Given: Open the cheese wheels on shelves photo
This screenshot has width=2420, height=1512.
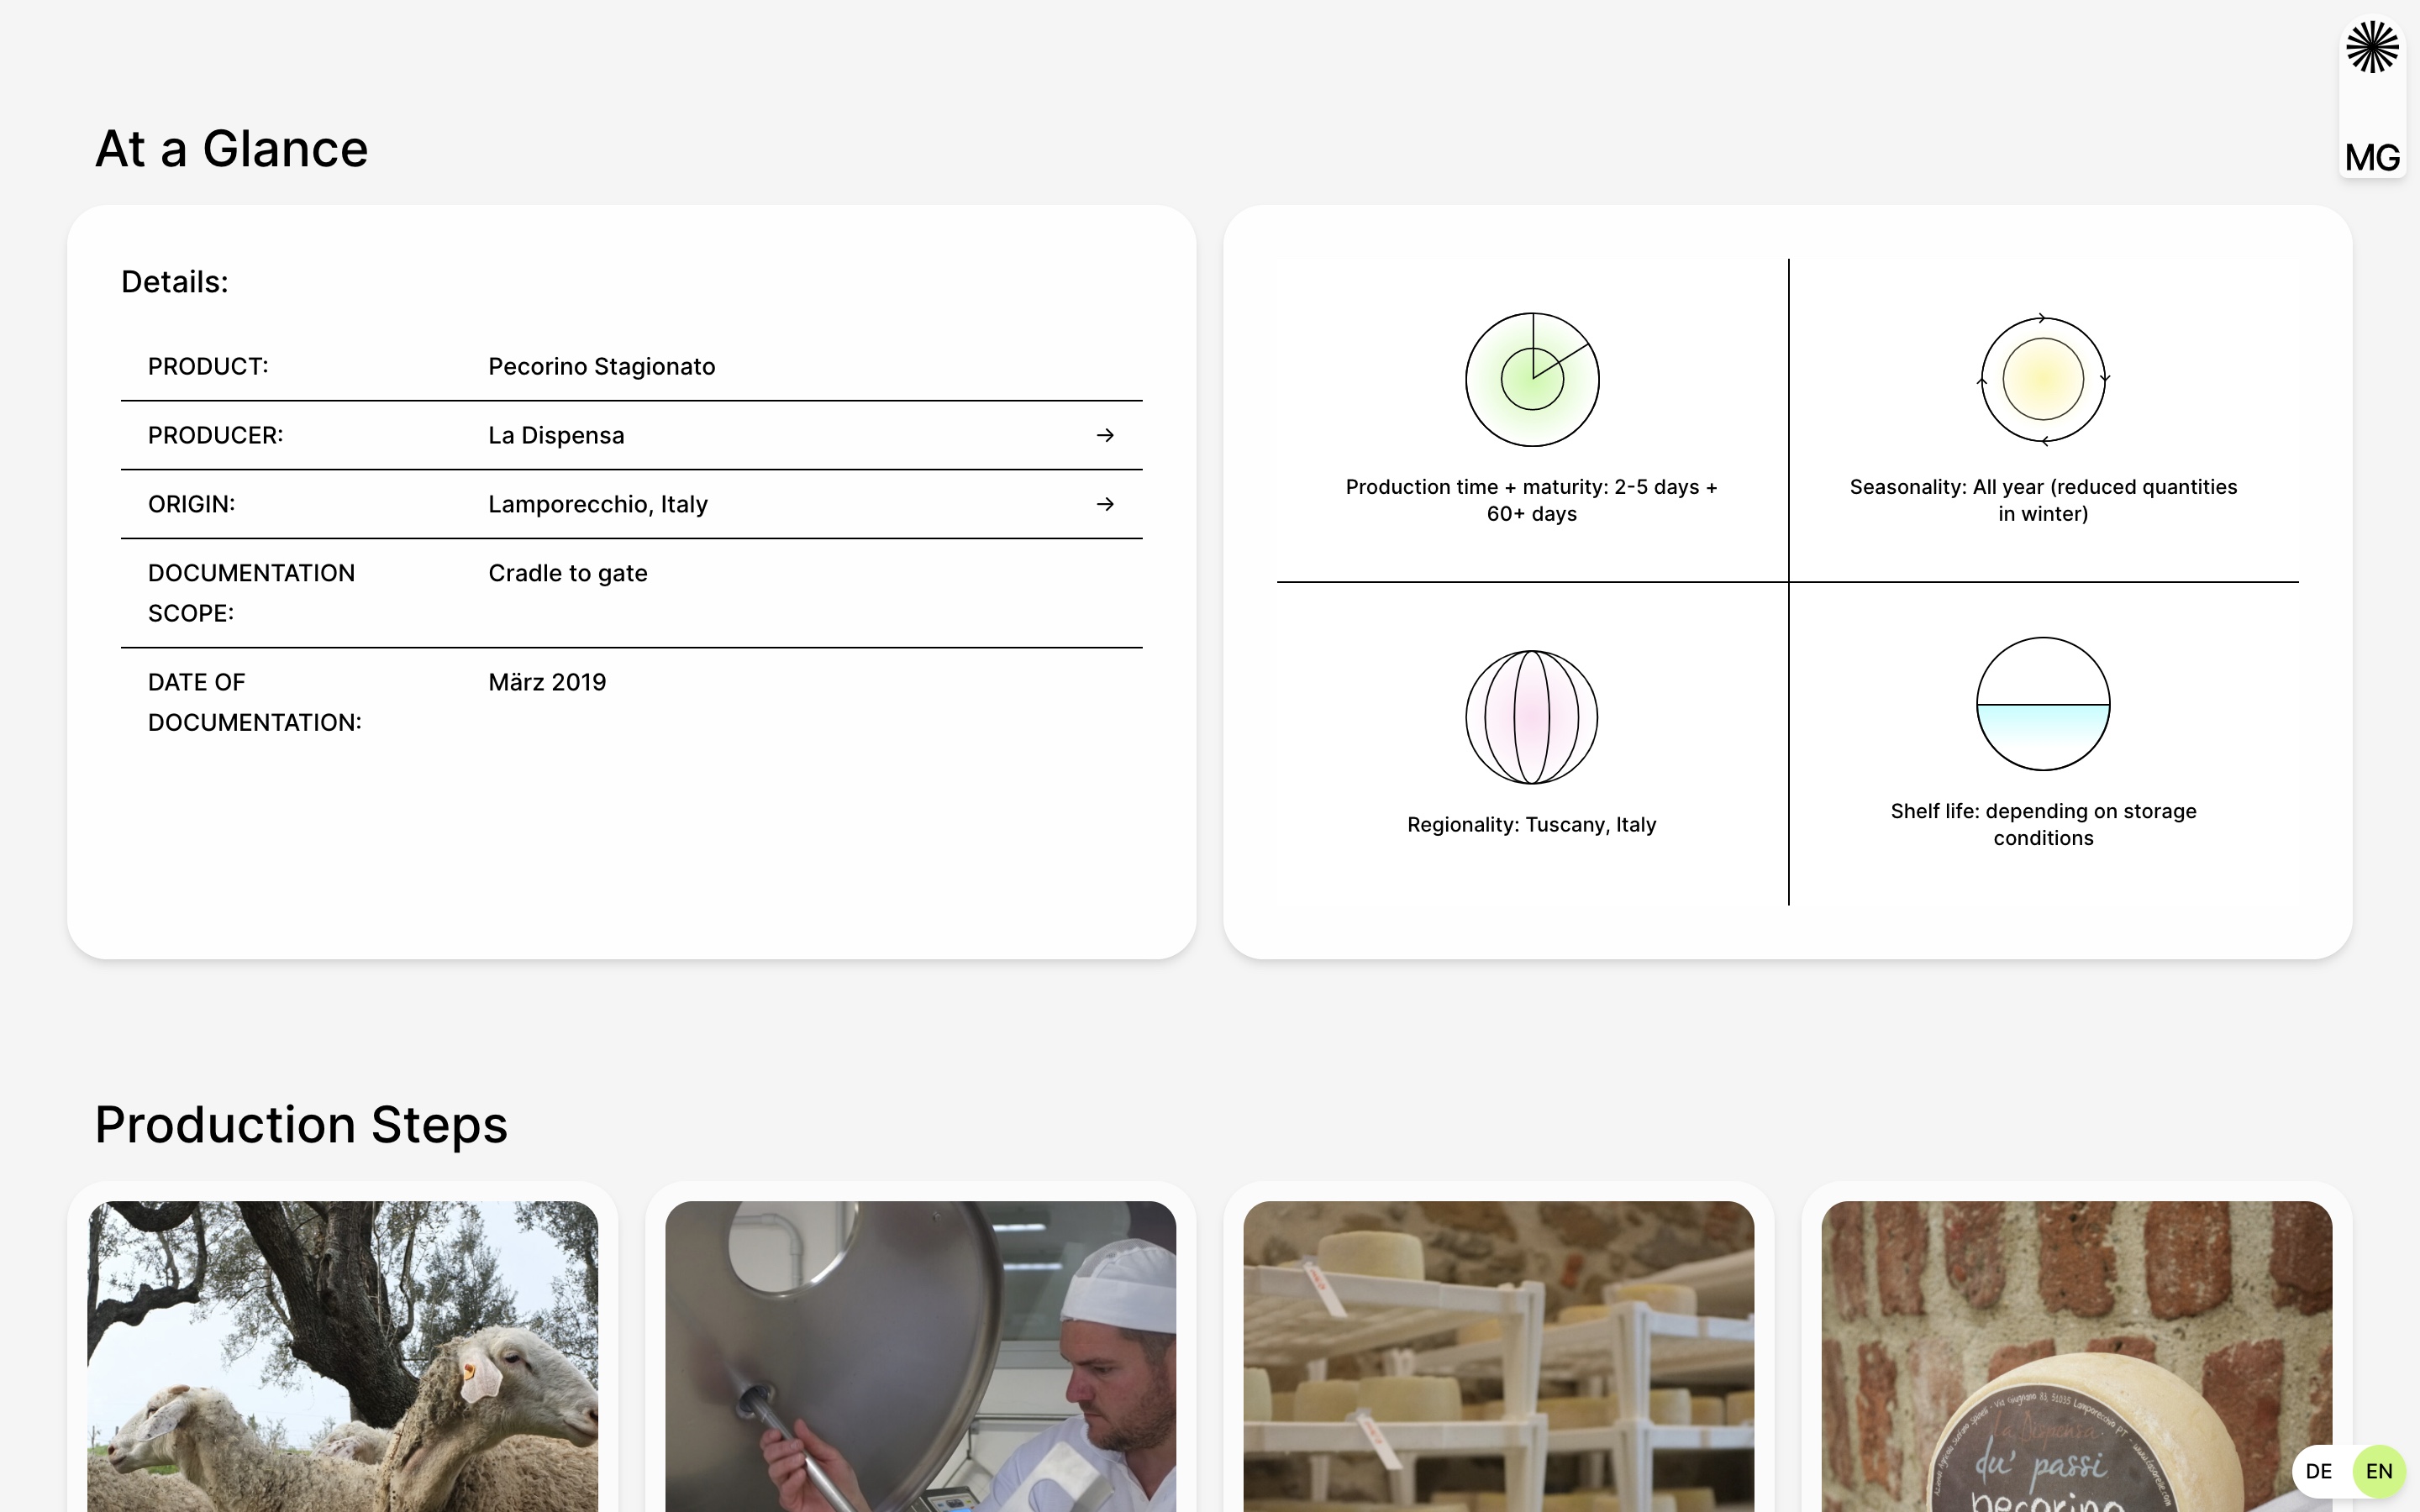Looking at the screenshot, I should (x=1499, y=1356).
